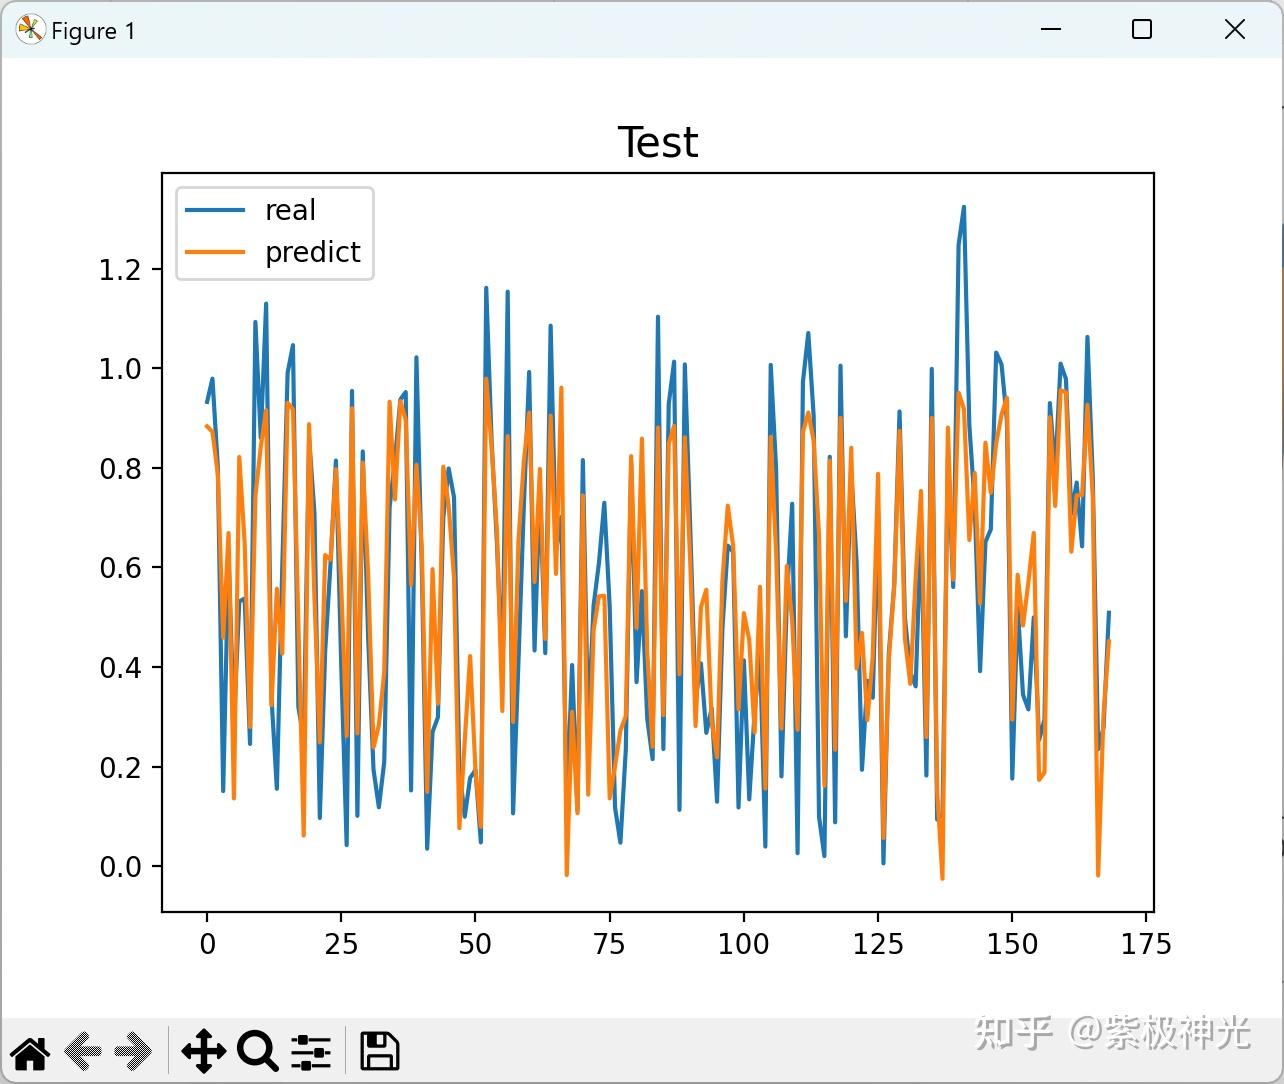1284x1084 pixels.
Task: Close the Figure 1 window
Action: [1235, 30]
